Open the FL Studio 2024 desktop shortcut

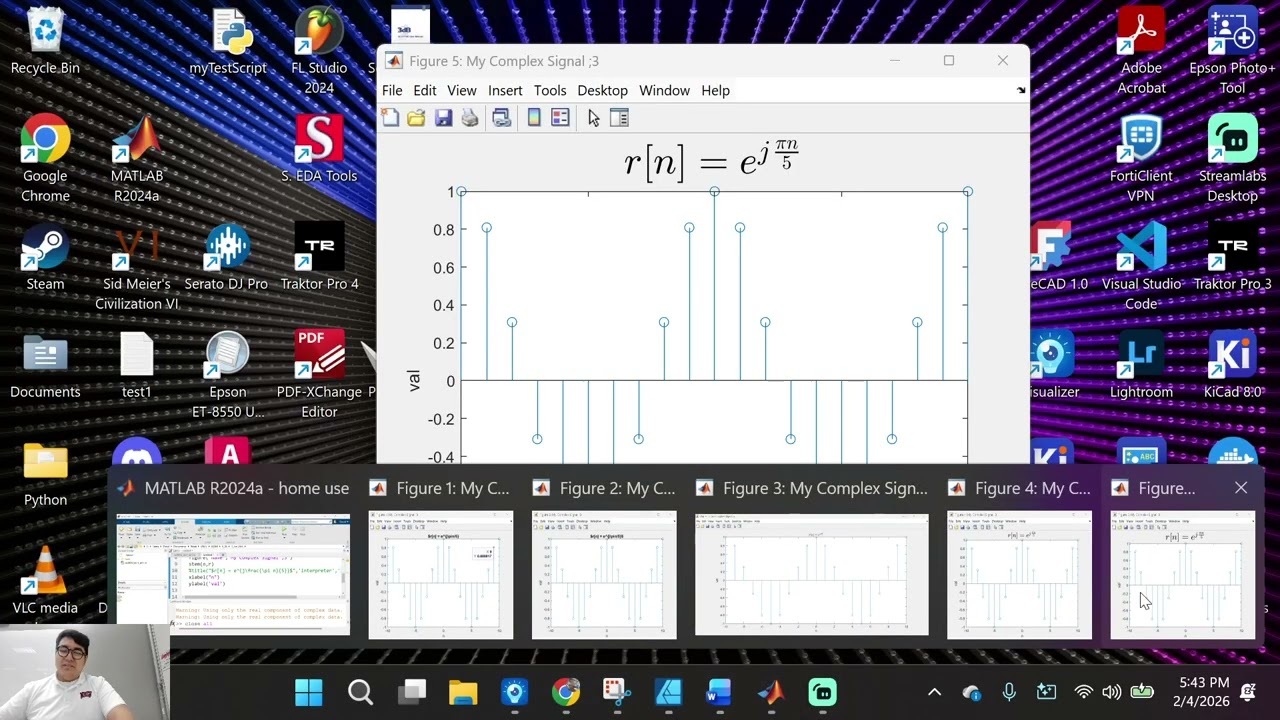[x=319, y=50]
